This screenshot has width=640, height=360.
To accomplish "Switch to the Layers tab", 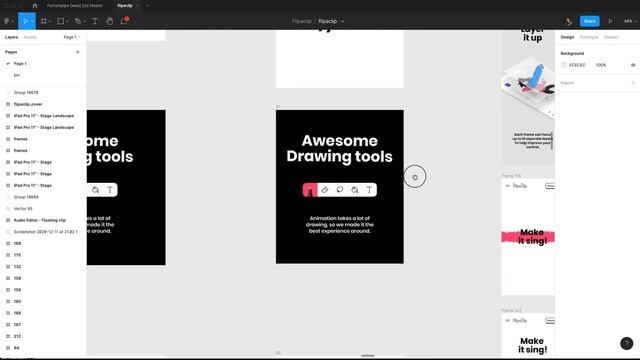I will point(11,37).
